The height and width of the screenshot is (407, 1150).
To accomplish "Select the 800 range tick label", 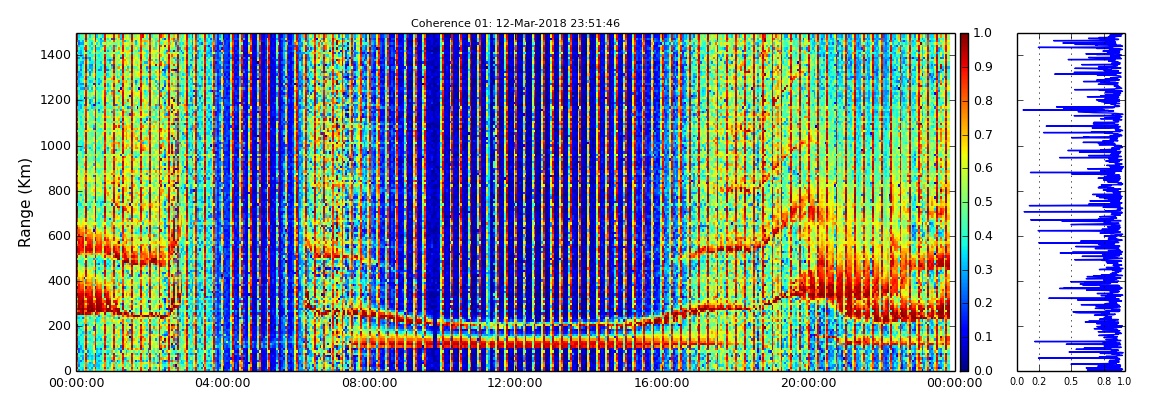I will (x=59, y=191).
